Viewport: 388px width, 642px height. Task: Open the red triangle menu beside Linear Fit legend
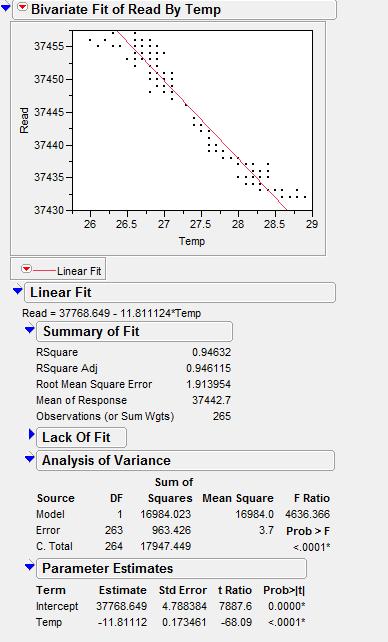coord(26,269)
